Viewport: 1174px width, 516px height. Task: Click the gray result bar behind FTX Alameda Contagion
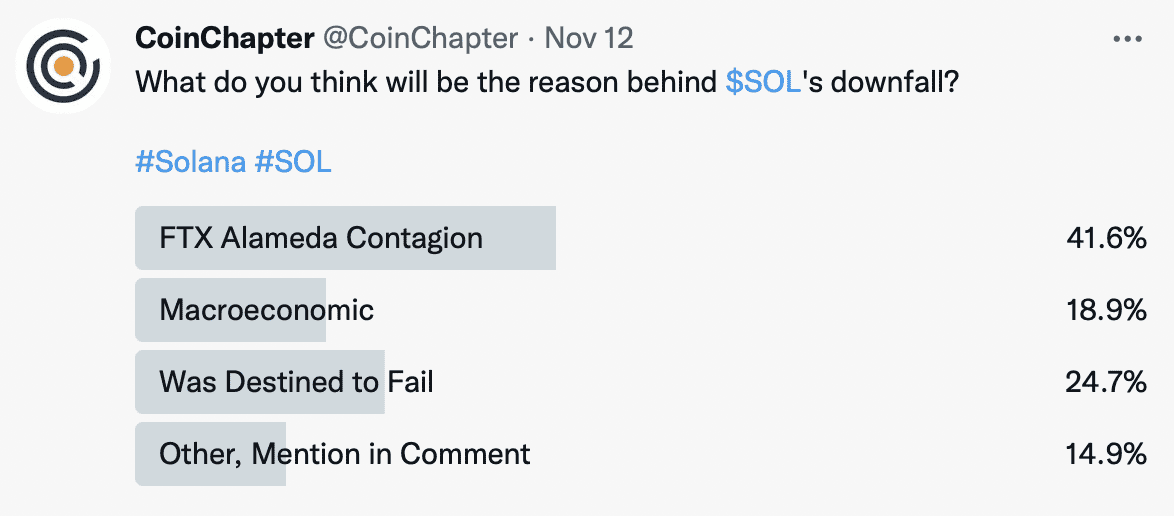tap(520, 238)
